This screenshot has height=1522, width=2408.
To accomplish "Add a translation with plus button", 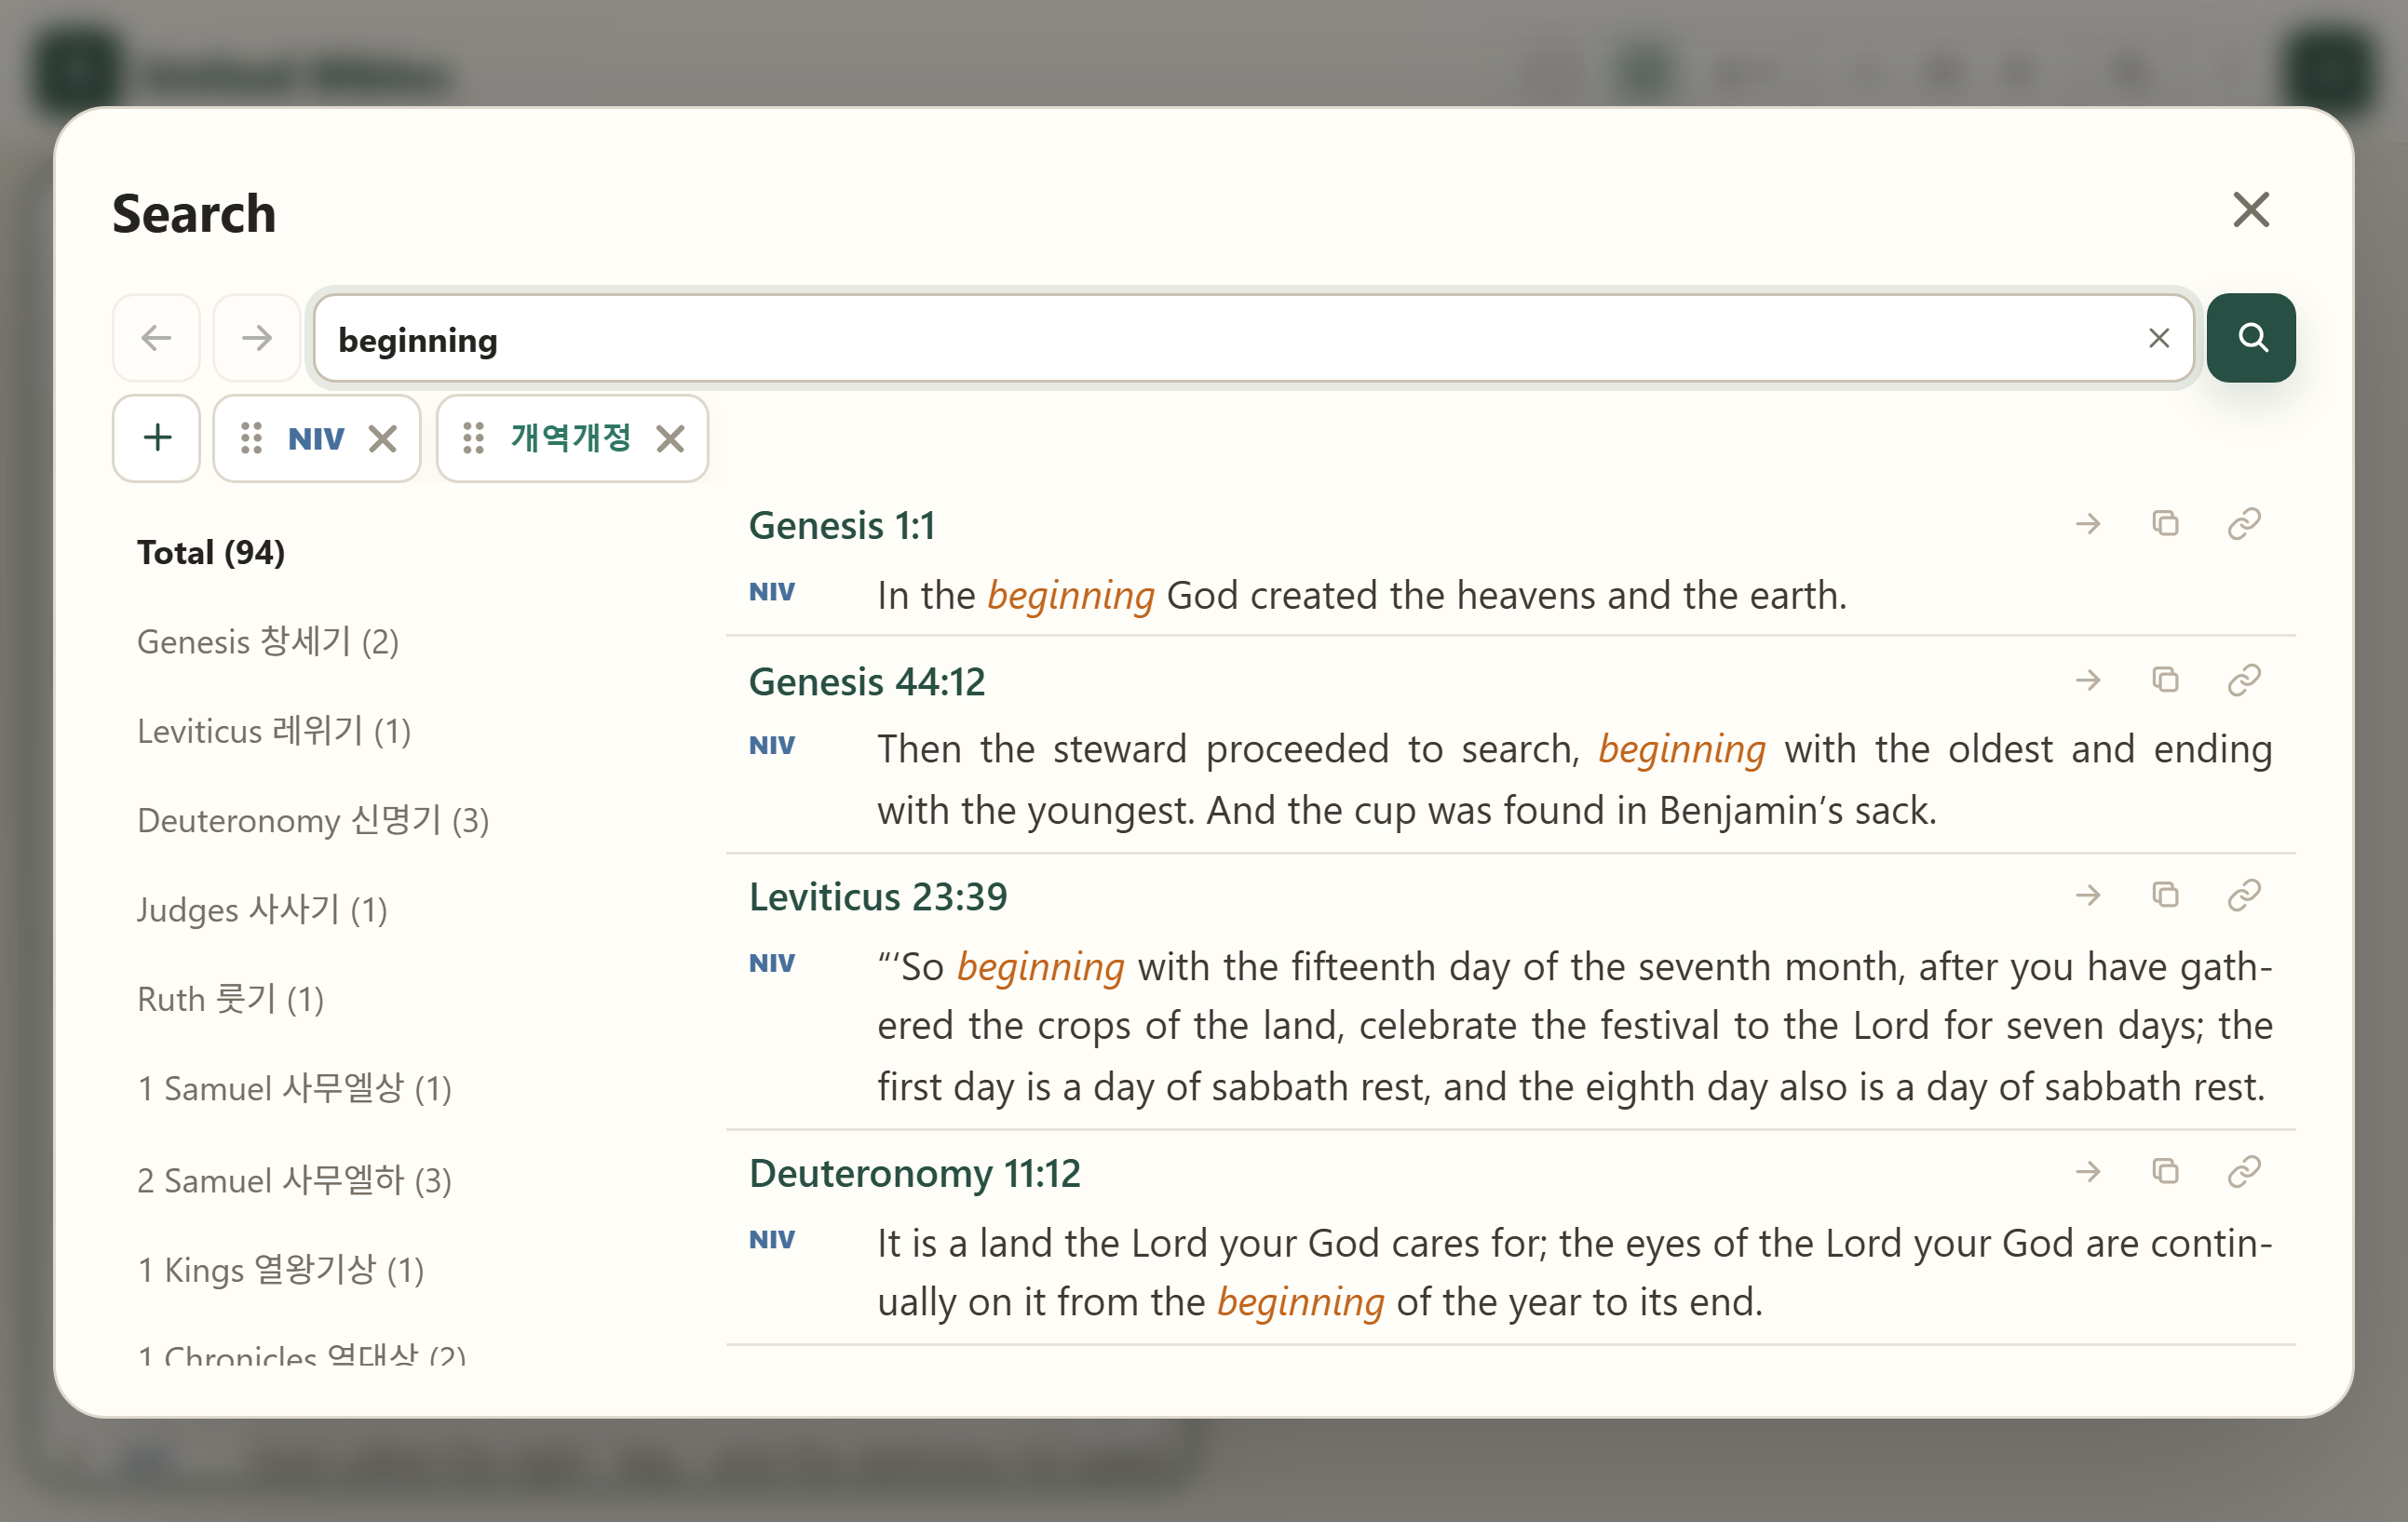I will click(157, 438).
